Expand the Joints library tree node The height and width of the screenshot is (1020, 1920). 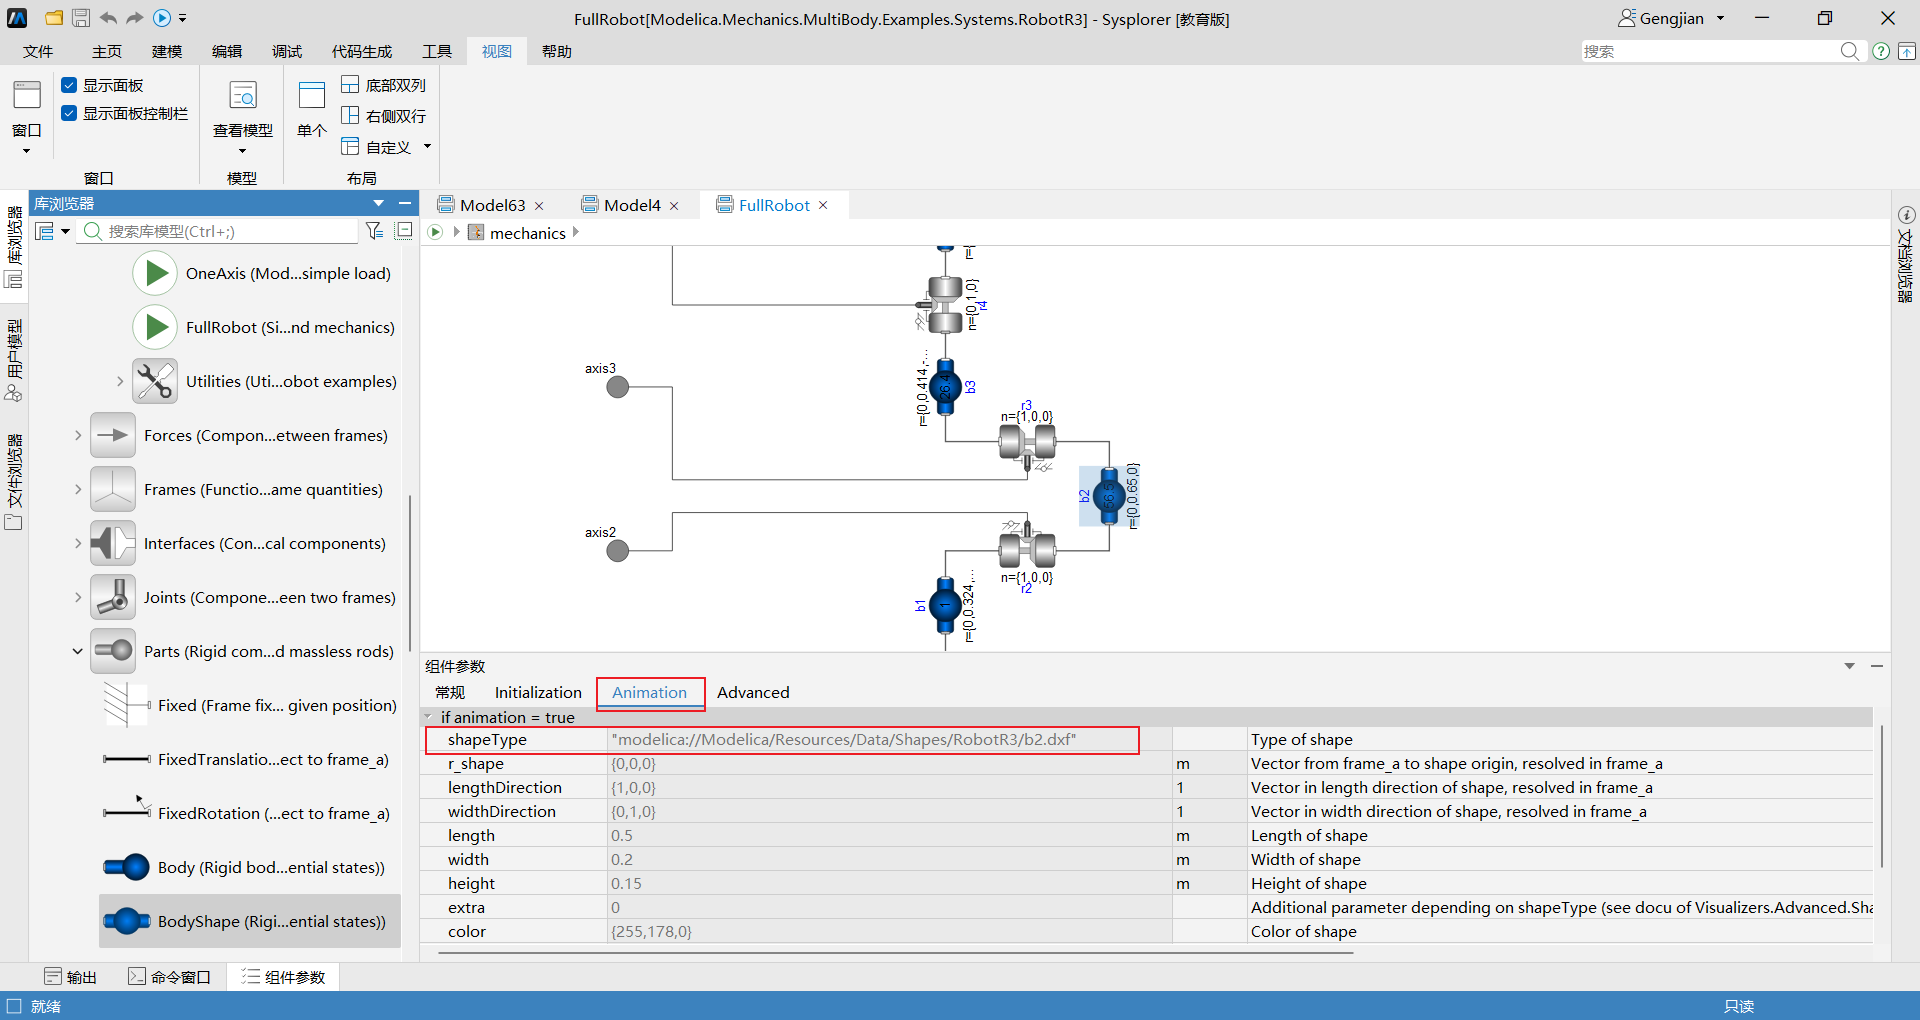77,597
